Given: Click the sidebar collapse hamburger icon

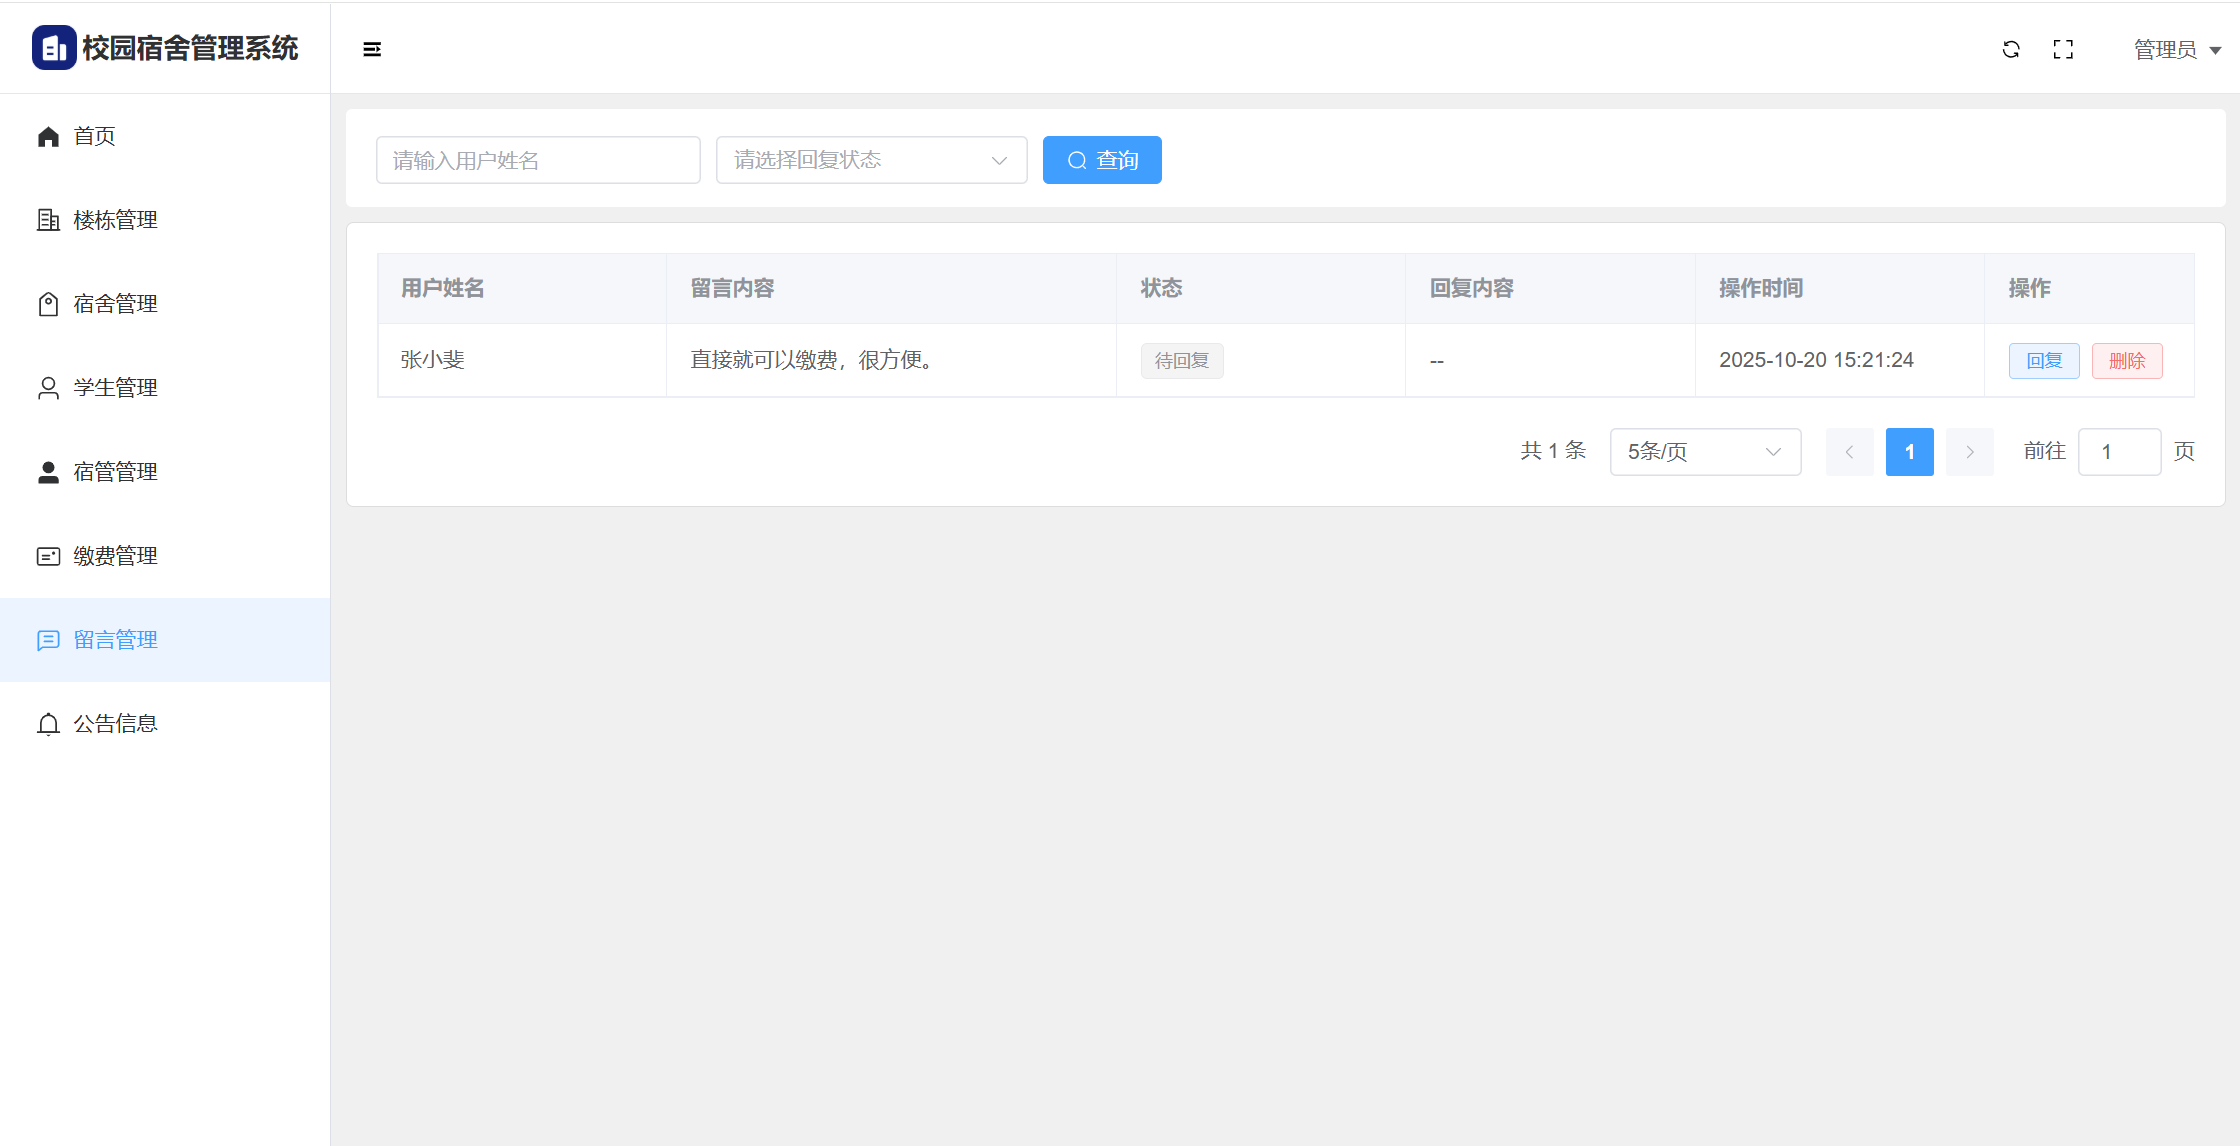Looking at the screenshot, I should pyautogui.click(x=372, y=49).
